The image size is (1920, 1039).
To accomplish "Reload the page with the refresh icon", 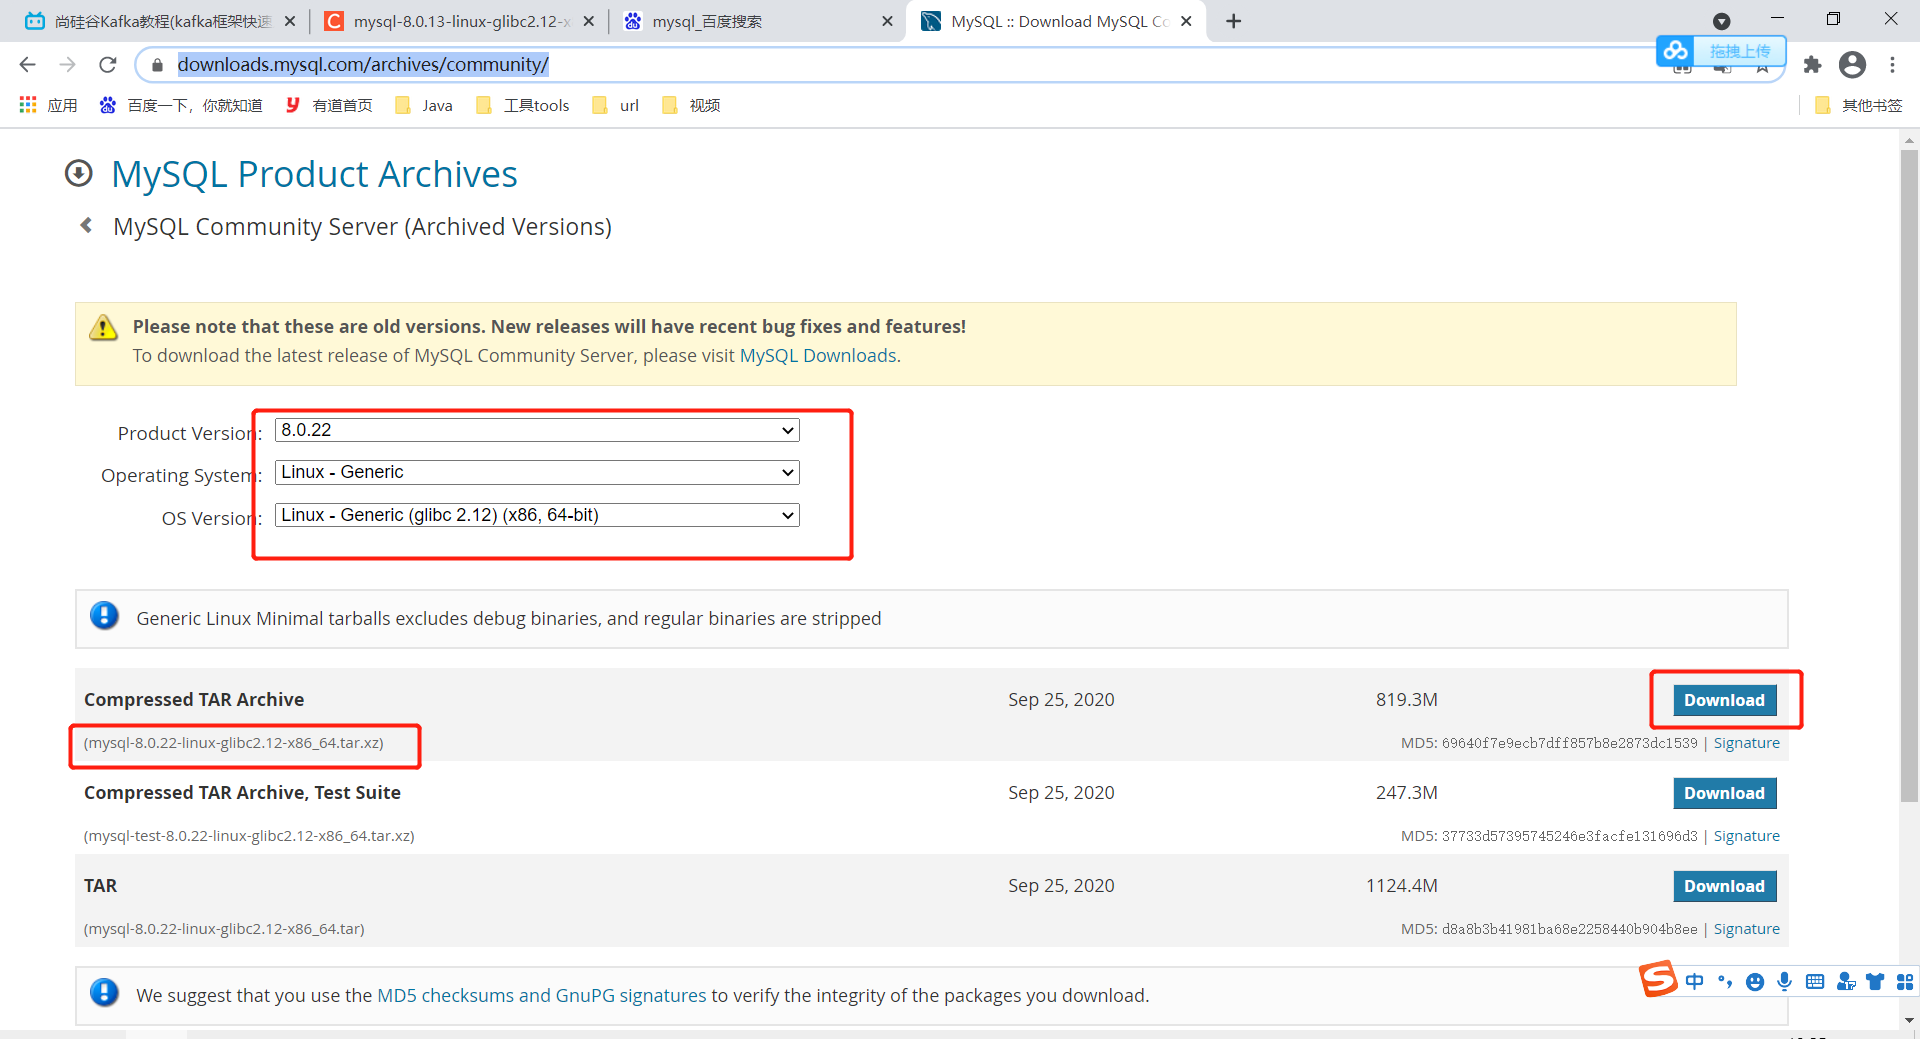I will pos(108,65).
